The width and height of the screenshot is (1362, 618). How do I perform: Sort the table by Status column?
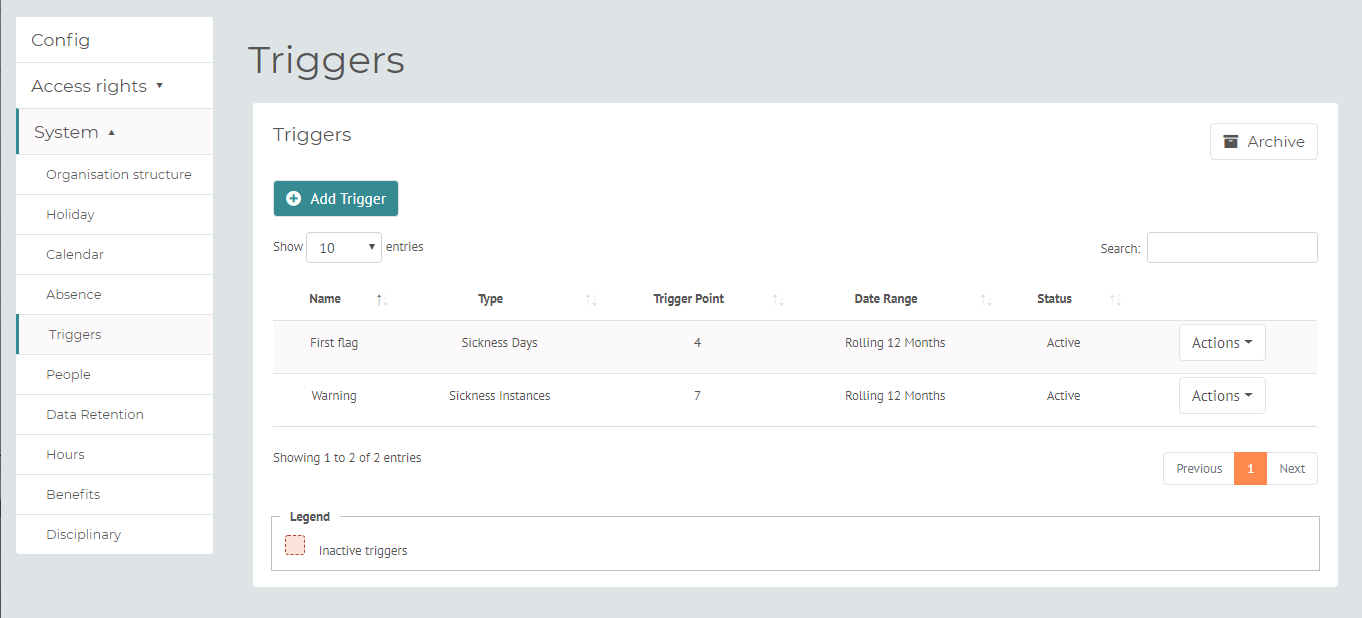1064,299
